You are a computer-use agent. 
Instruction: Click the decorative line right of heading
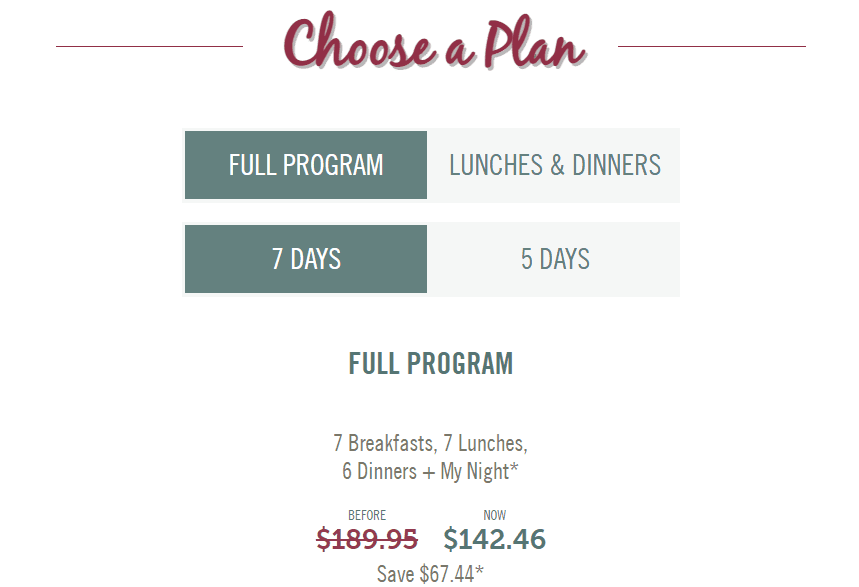click(712, 47)
